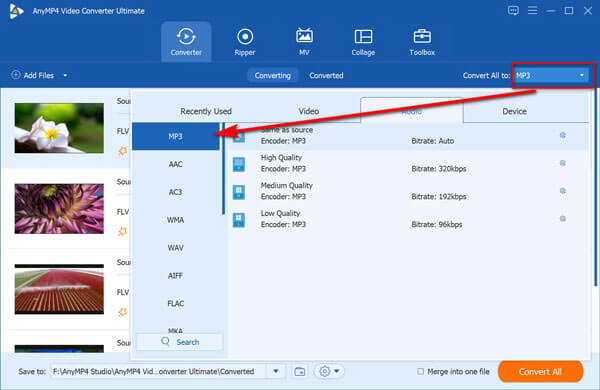Select AIFF in the format list
Screen dimensions: 600x390
[176, 276]
